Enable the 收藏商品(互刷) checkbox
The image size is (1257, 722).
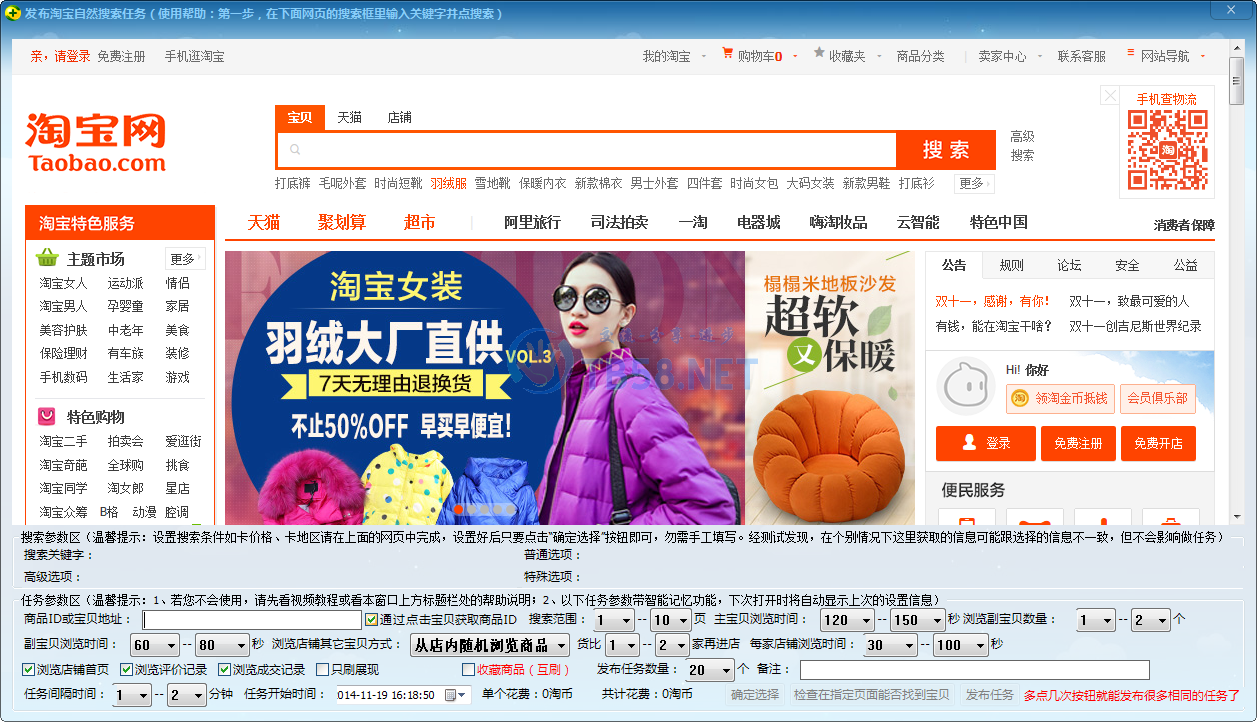click(x=468, y=669)
